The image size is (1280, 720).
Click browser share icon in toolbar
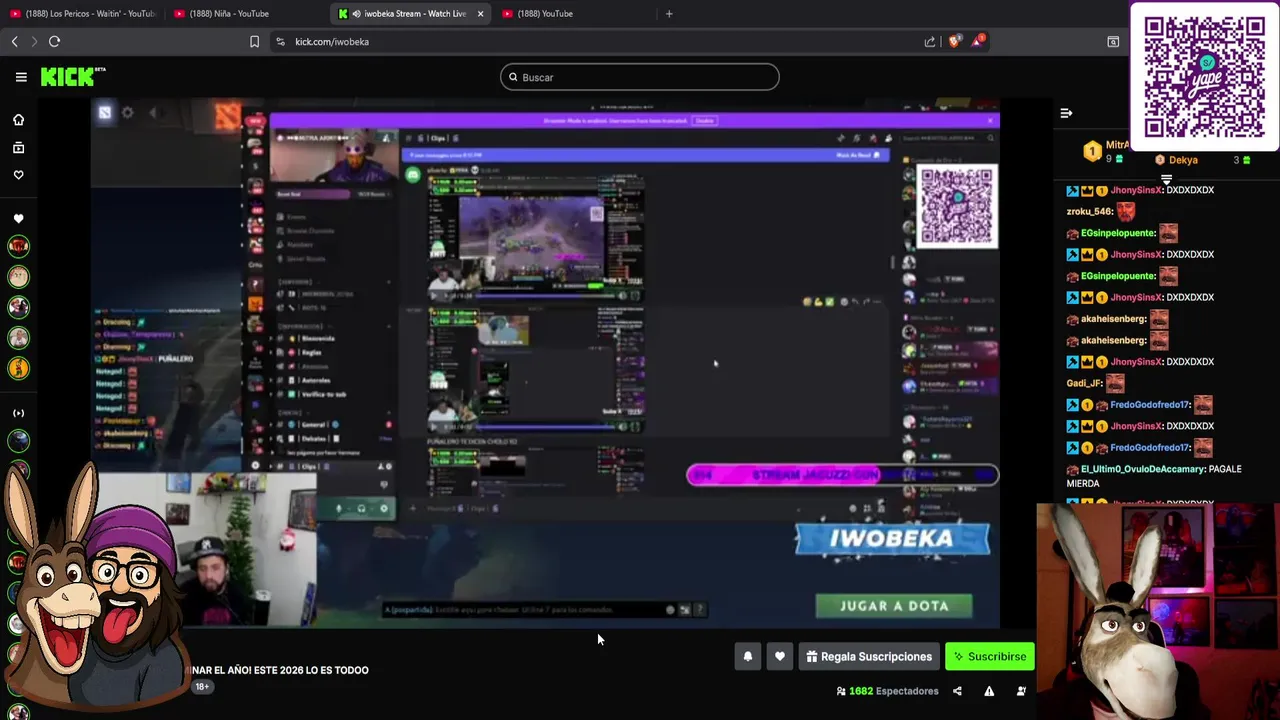(930, 41)
